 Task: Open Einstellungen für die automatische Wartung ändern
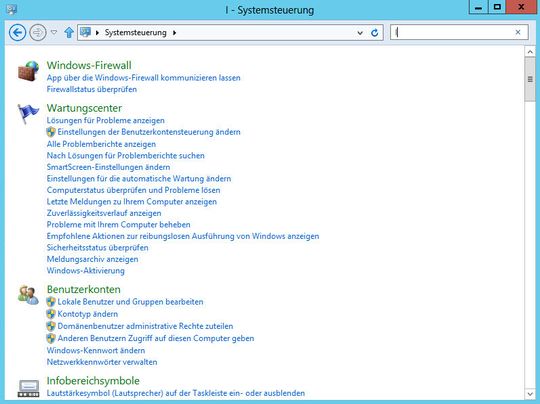click(x=139, y=178)
